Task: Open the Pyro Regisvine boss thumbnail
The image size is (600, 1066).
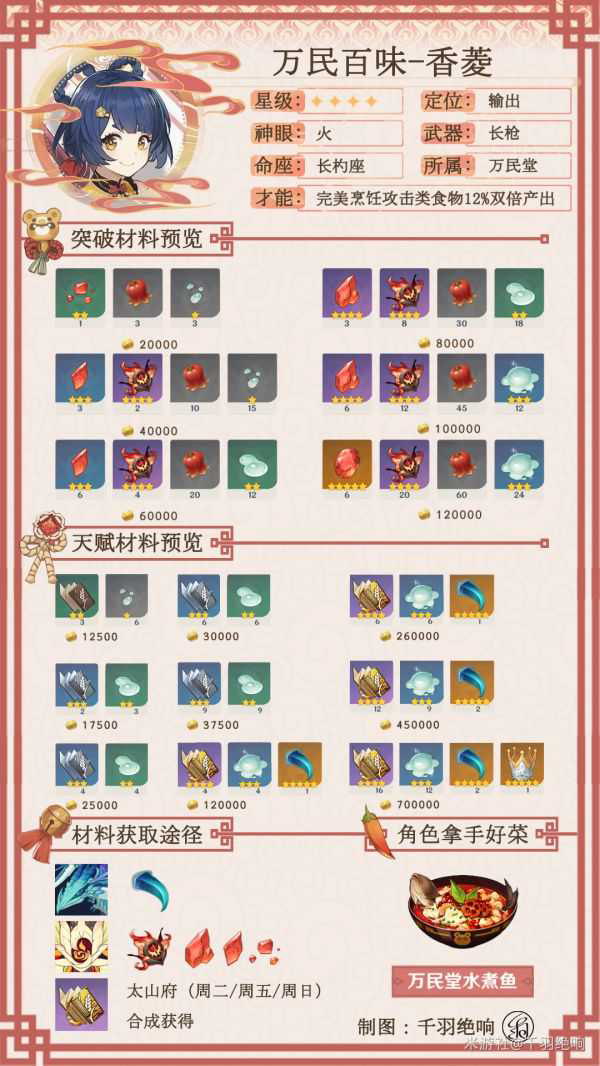Action: click(82, 946)
